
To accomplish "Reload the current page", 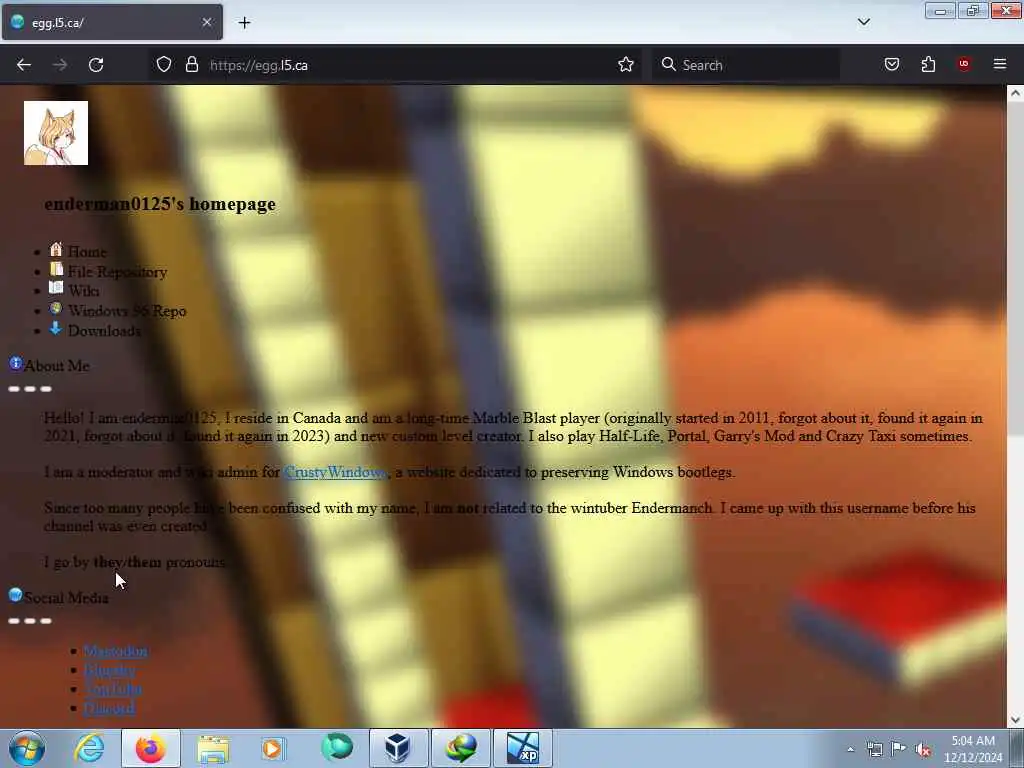I will (x=96, y=65).
